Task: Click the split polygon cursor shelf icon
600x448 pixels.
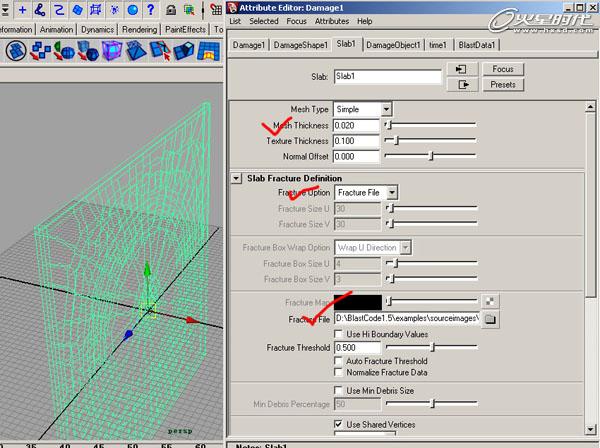Action: 160,51
